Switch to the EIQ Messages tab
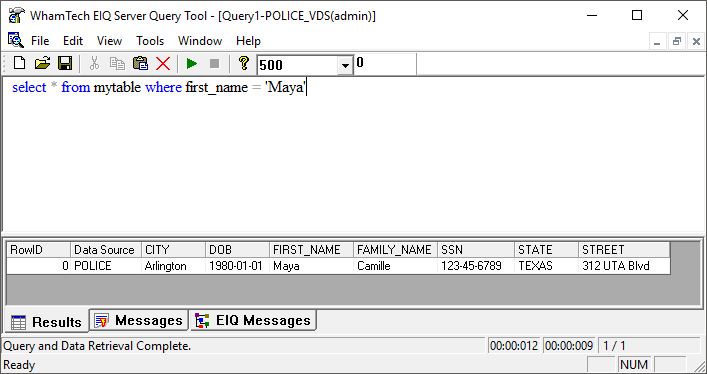The image size is (707, 374). 253,320
